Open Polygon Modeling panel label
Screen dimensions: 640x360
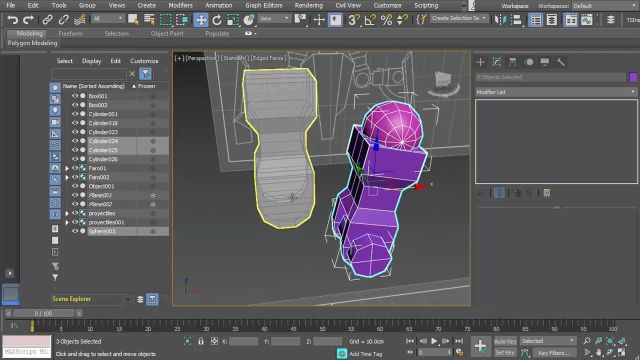click(x=32, y=43)
